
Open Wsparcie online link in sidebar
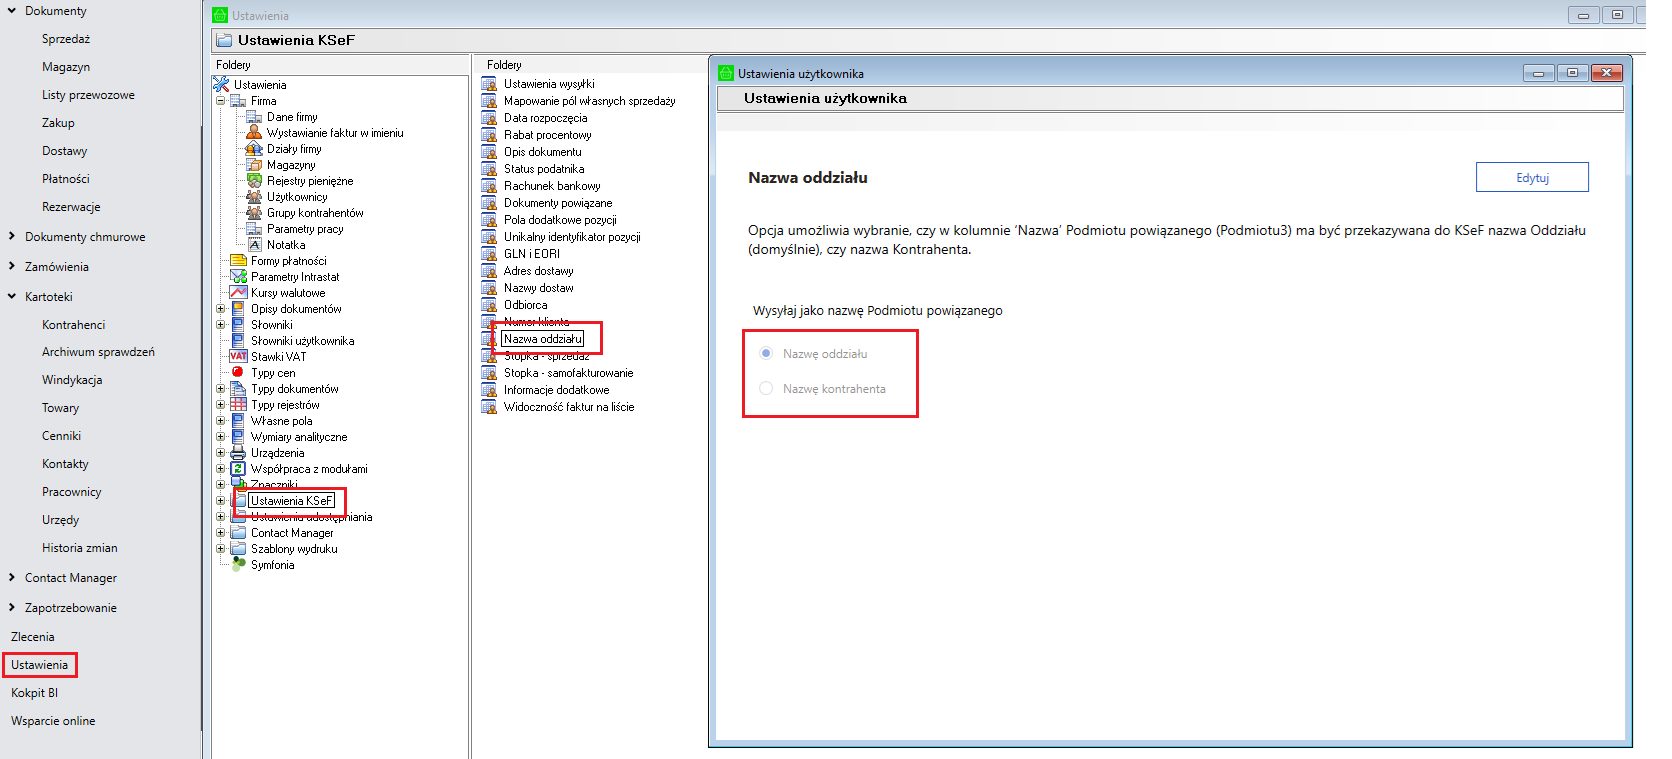53,721
